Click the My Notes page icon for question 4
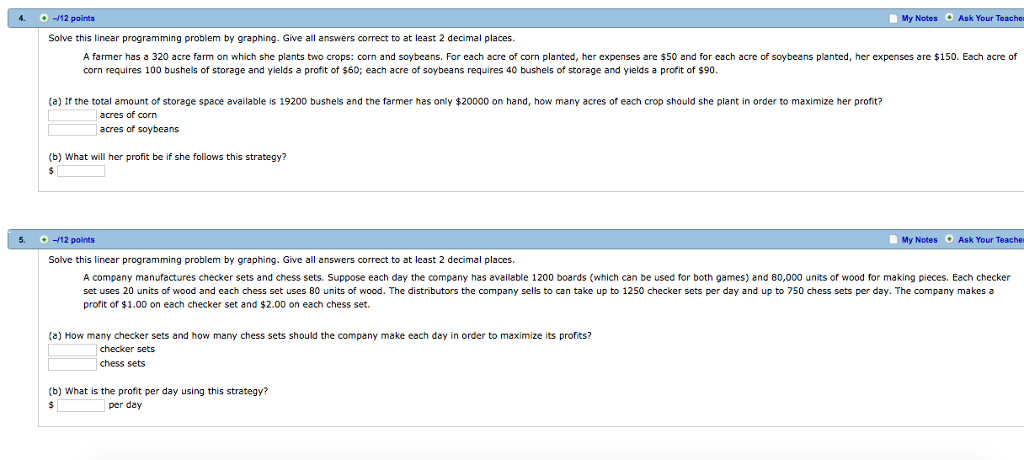This screenshot has height=460, width=1024. pyautogui.click(x=892, y=18)
